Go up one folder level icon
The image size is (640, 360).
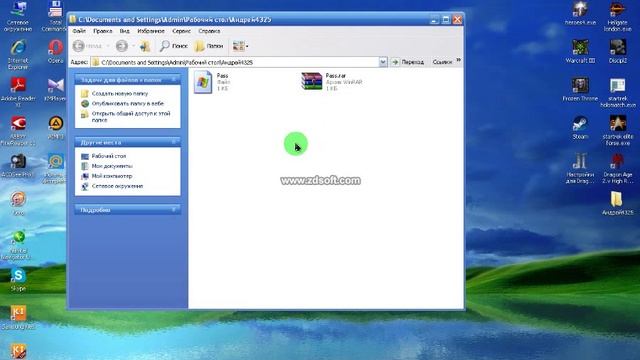pyautogui.click(x=145, y=46)
